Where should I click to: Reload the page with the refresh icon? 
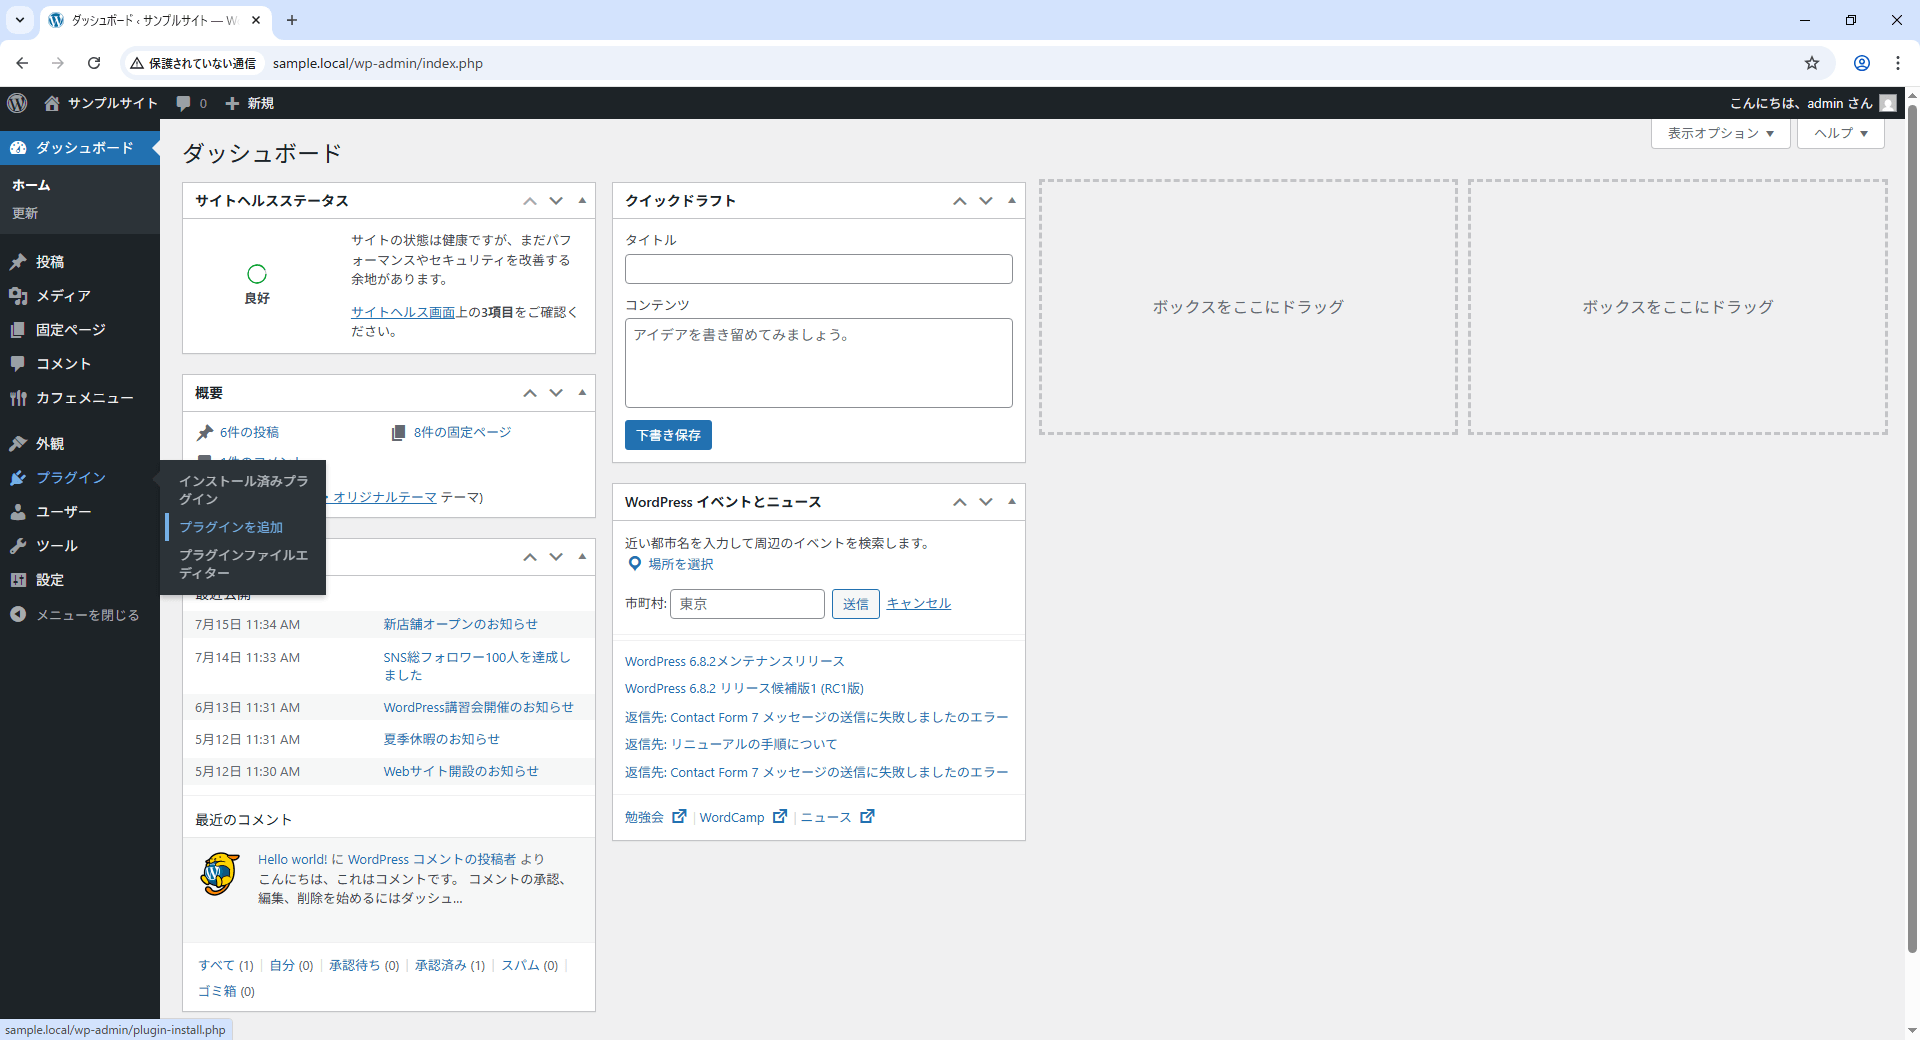(94, 63)
